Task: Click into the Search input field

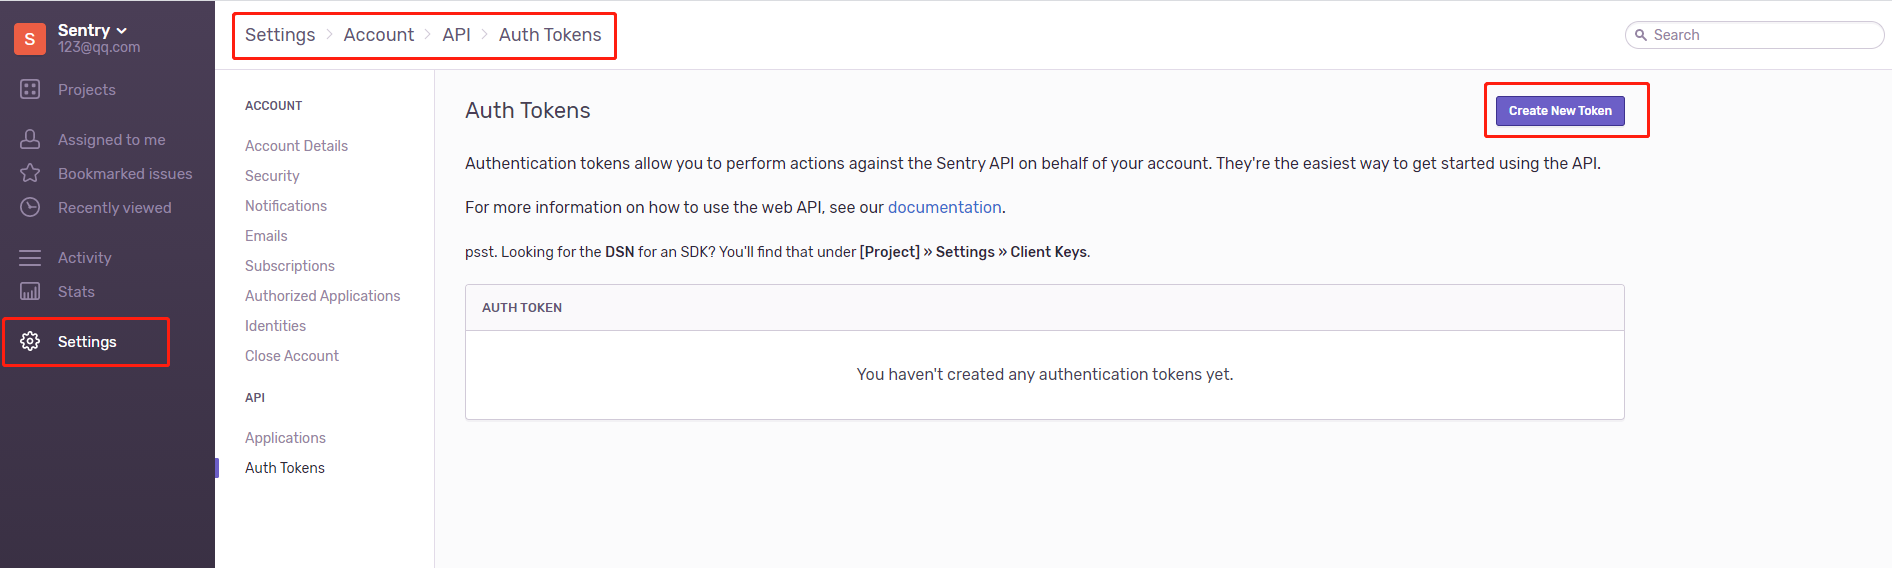Action: coord(1760,35)
